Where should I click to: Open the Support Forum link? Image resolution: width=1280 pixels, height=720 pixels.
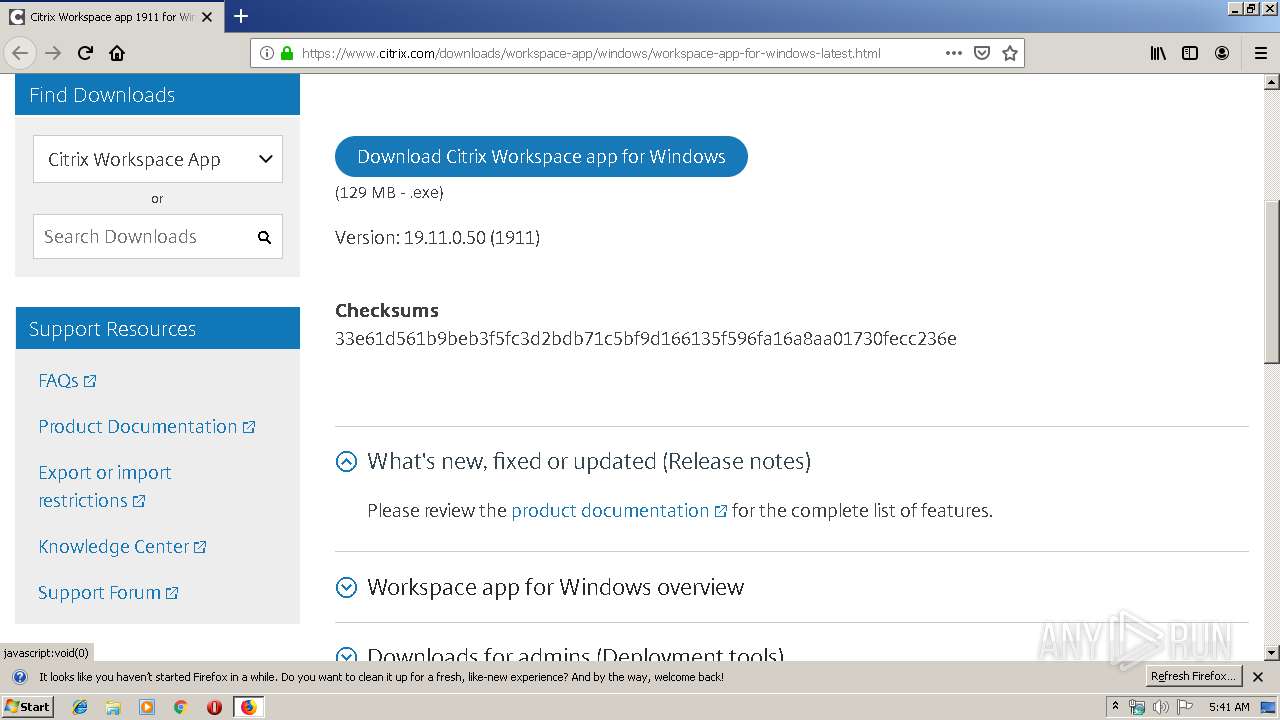click(108, 593)
